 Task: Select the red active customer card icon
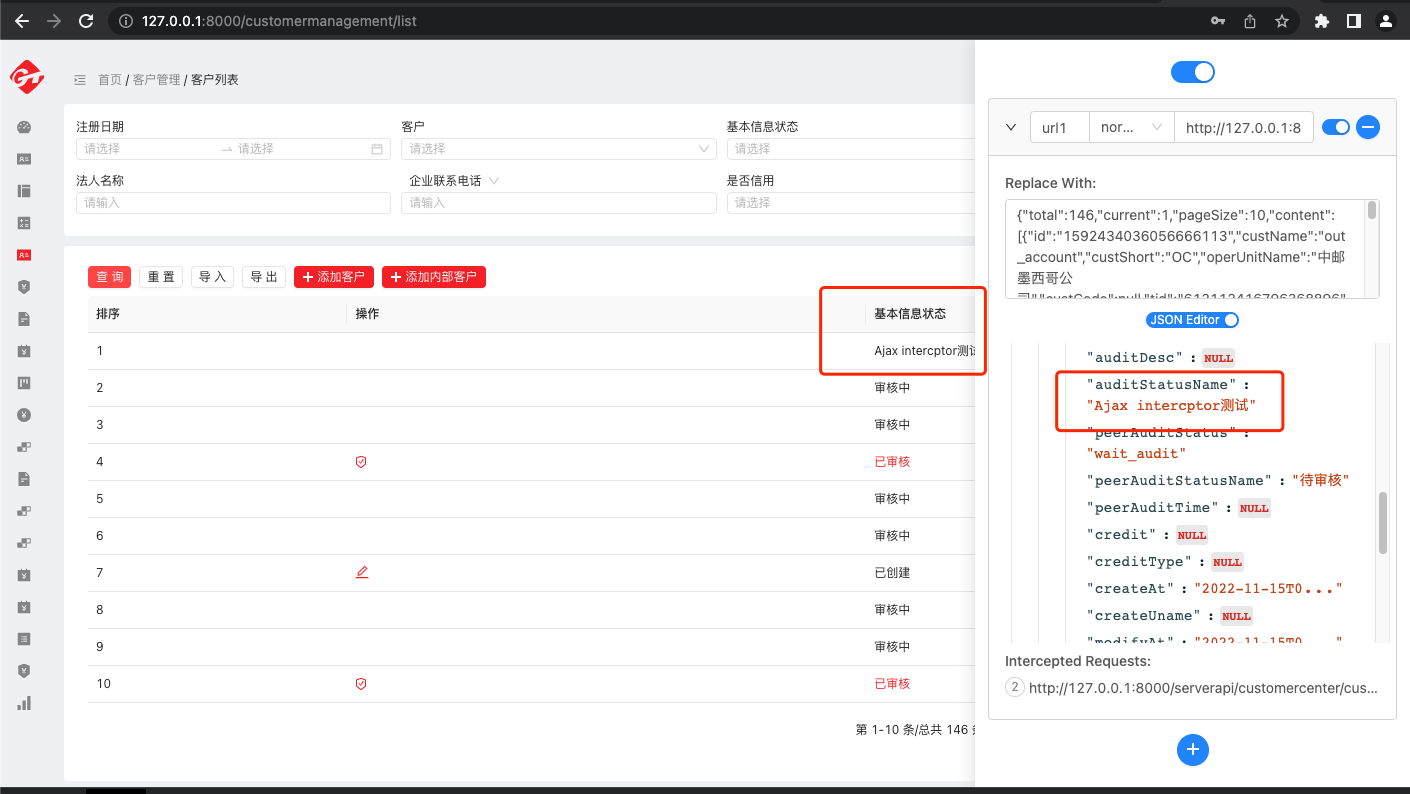[x=24, y=255]
